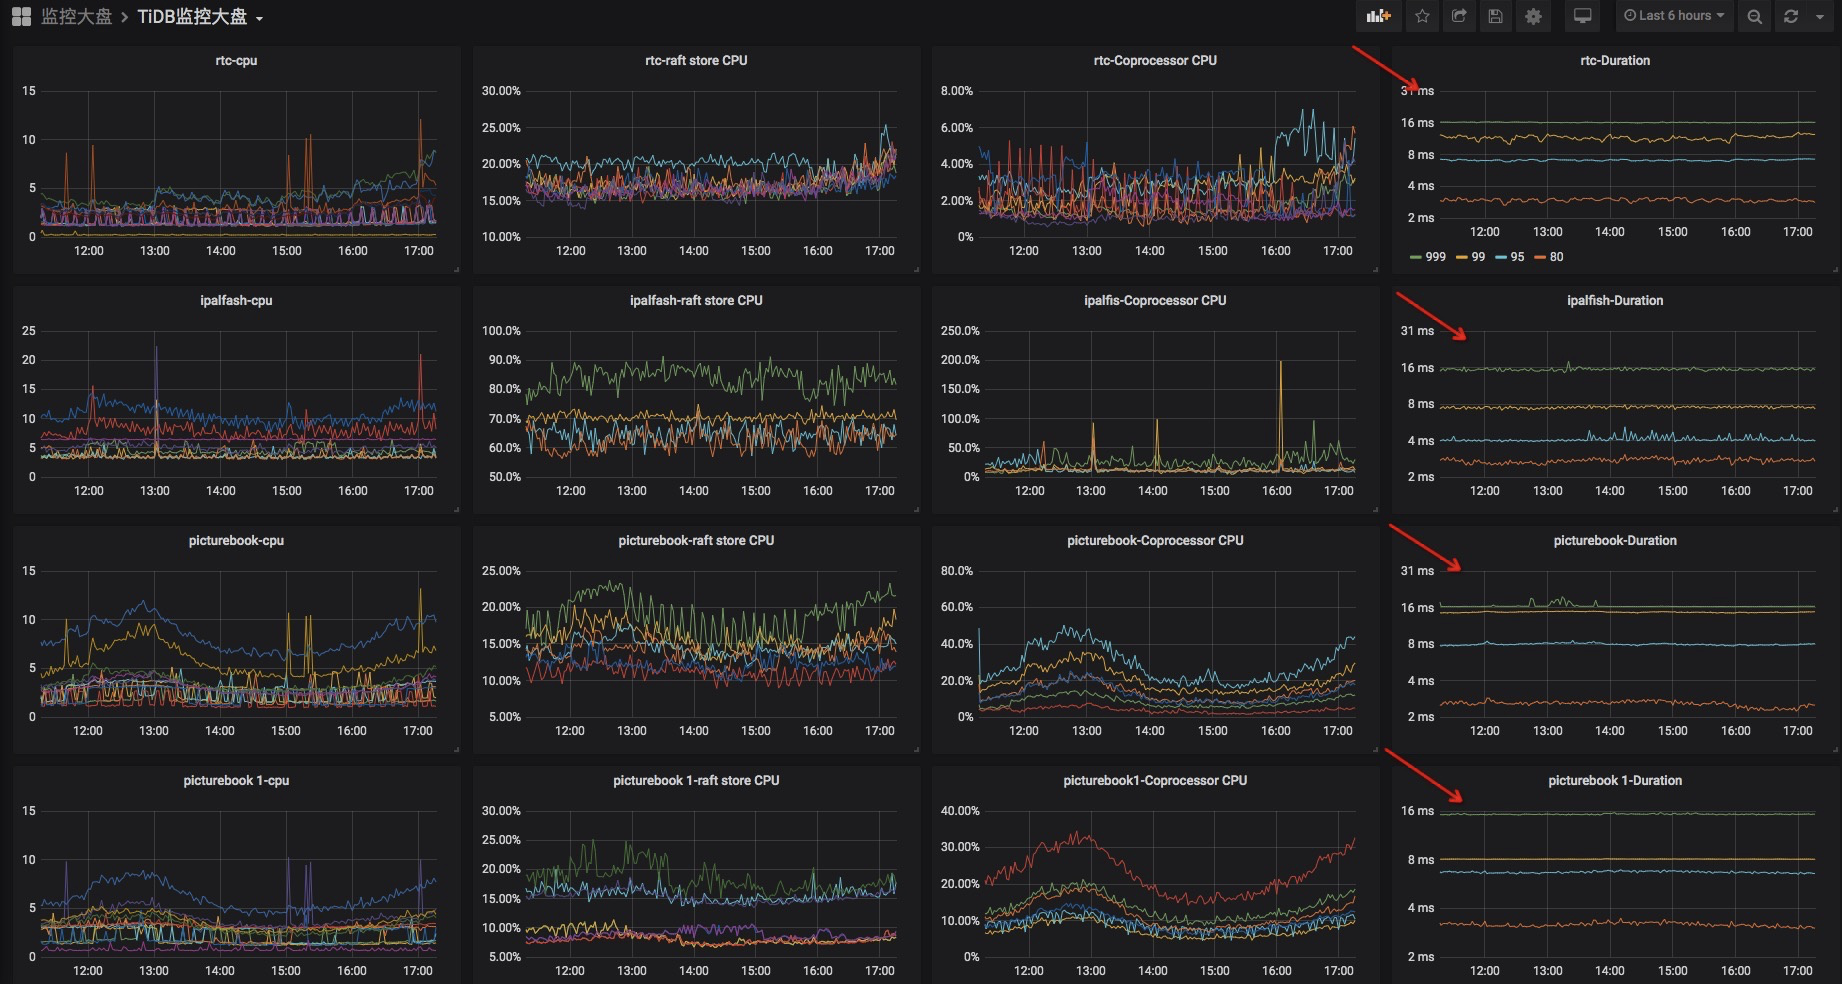Open dashboards grid icon at top left
1842x984 pixels.
pos(21,17)
